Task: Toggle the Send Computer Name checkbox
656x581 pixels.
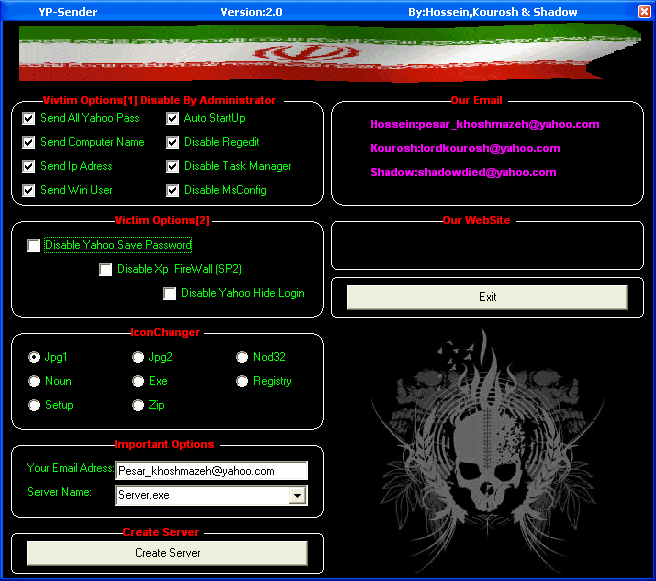Action: 29,142
